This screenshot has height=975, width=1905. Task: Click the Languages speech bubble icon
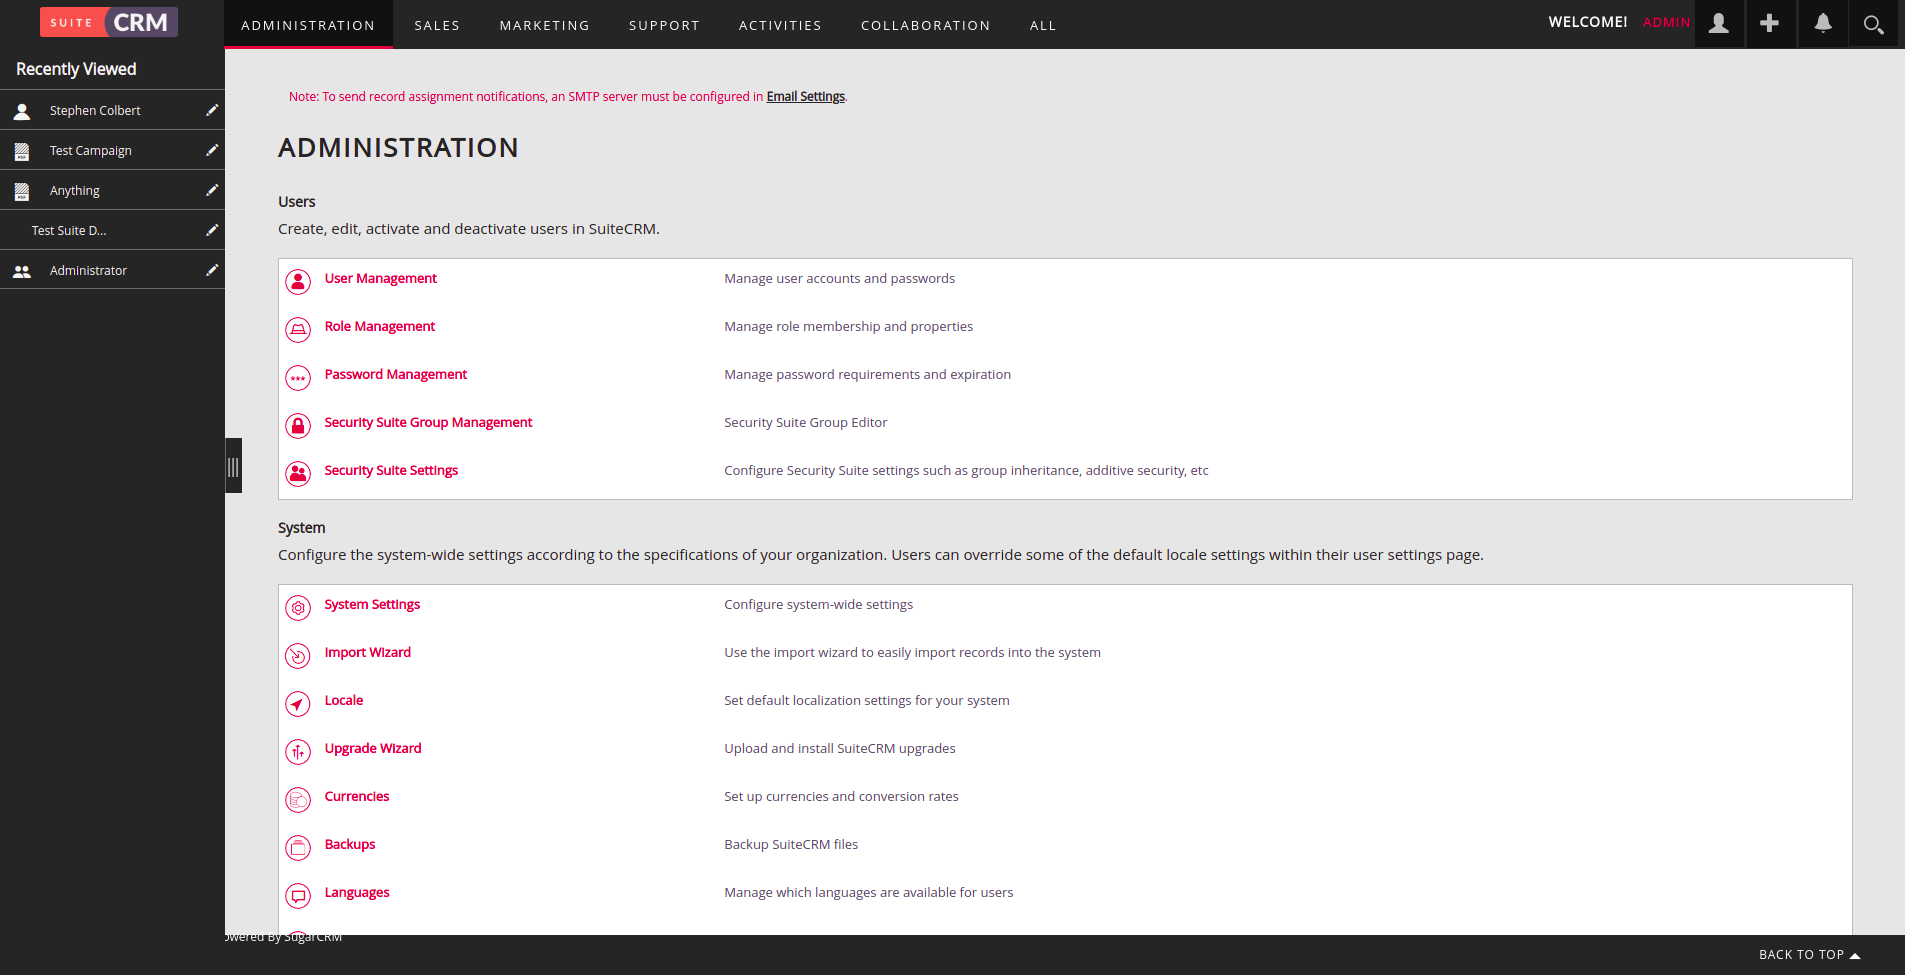coord(298,896)
